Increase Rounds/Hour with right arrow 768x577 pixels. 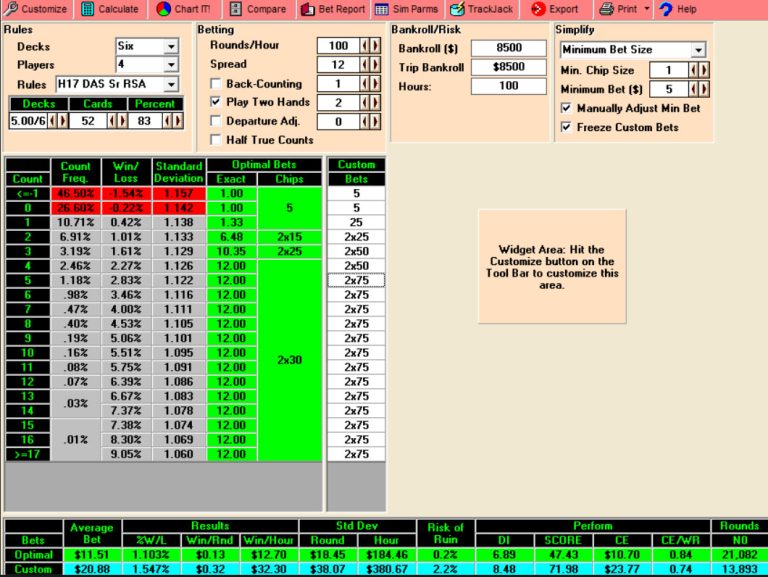click(376, 46)
